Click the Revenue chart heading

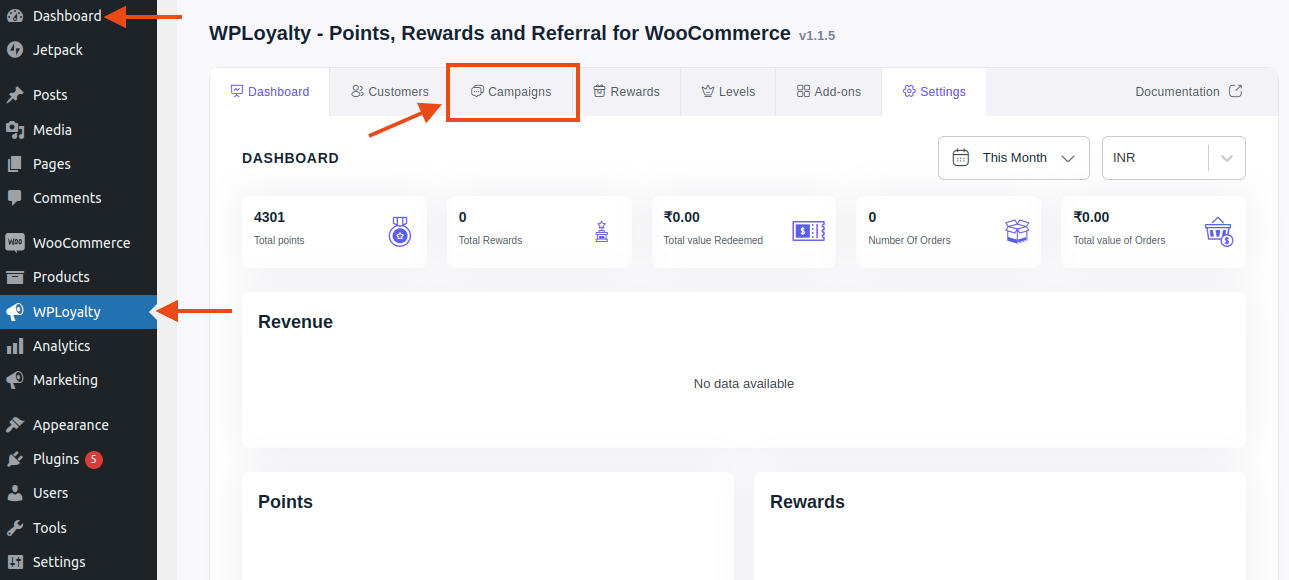pos(295,322)
